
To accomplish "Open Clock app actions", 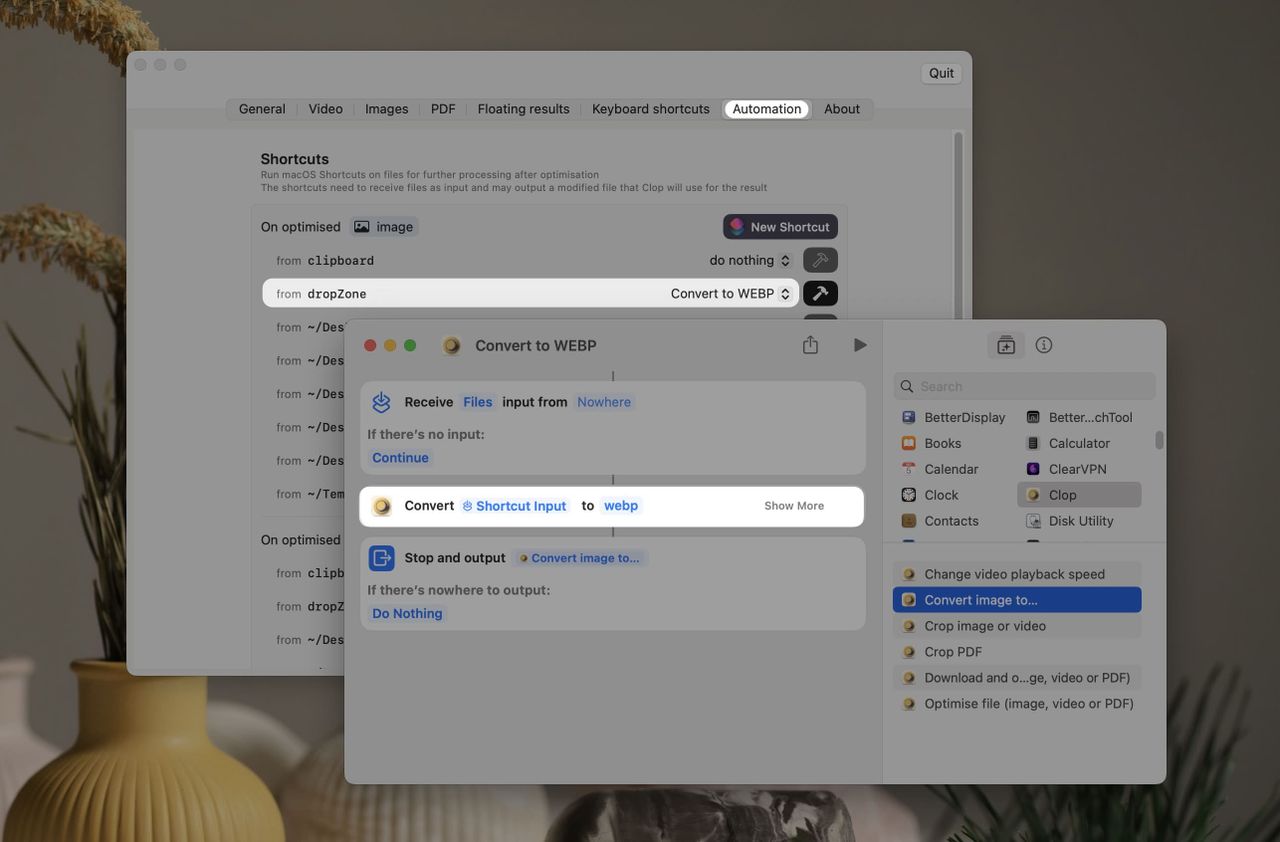I will click(941, 493).
